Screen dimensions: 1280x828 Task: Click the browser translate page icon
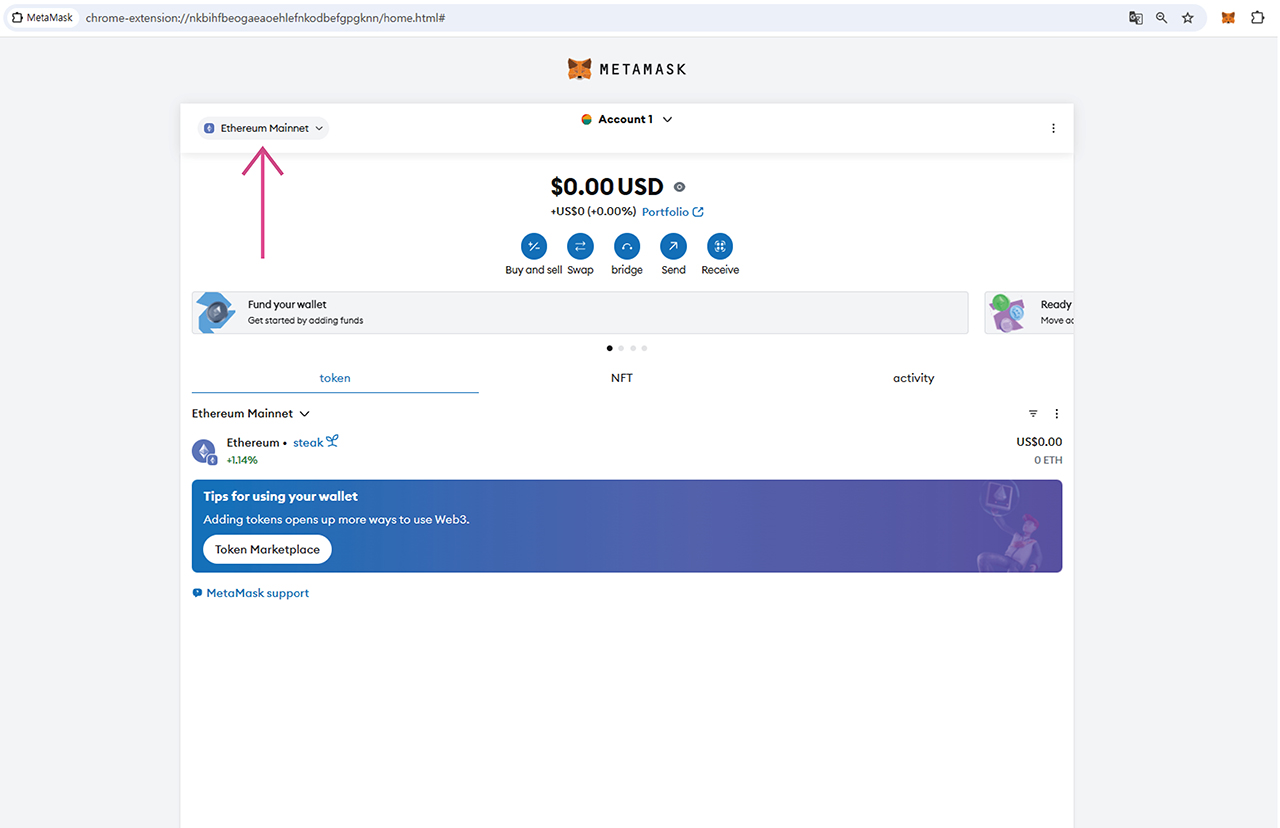click(1136, 18)
